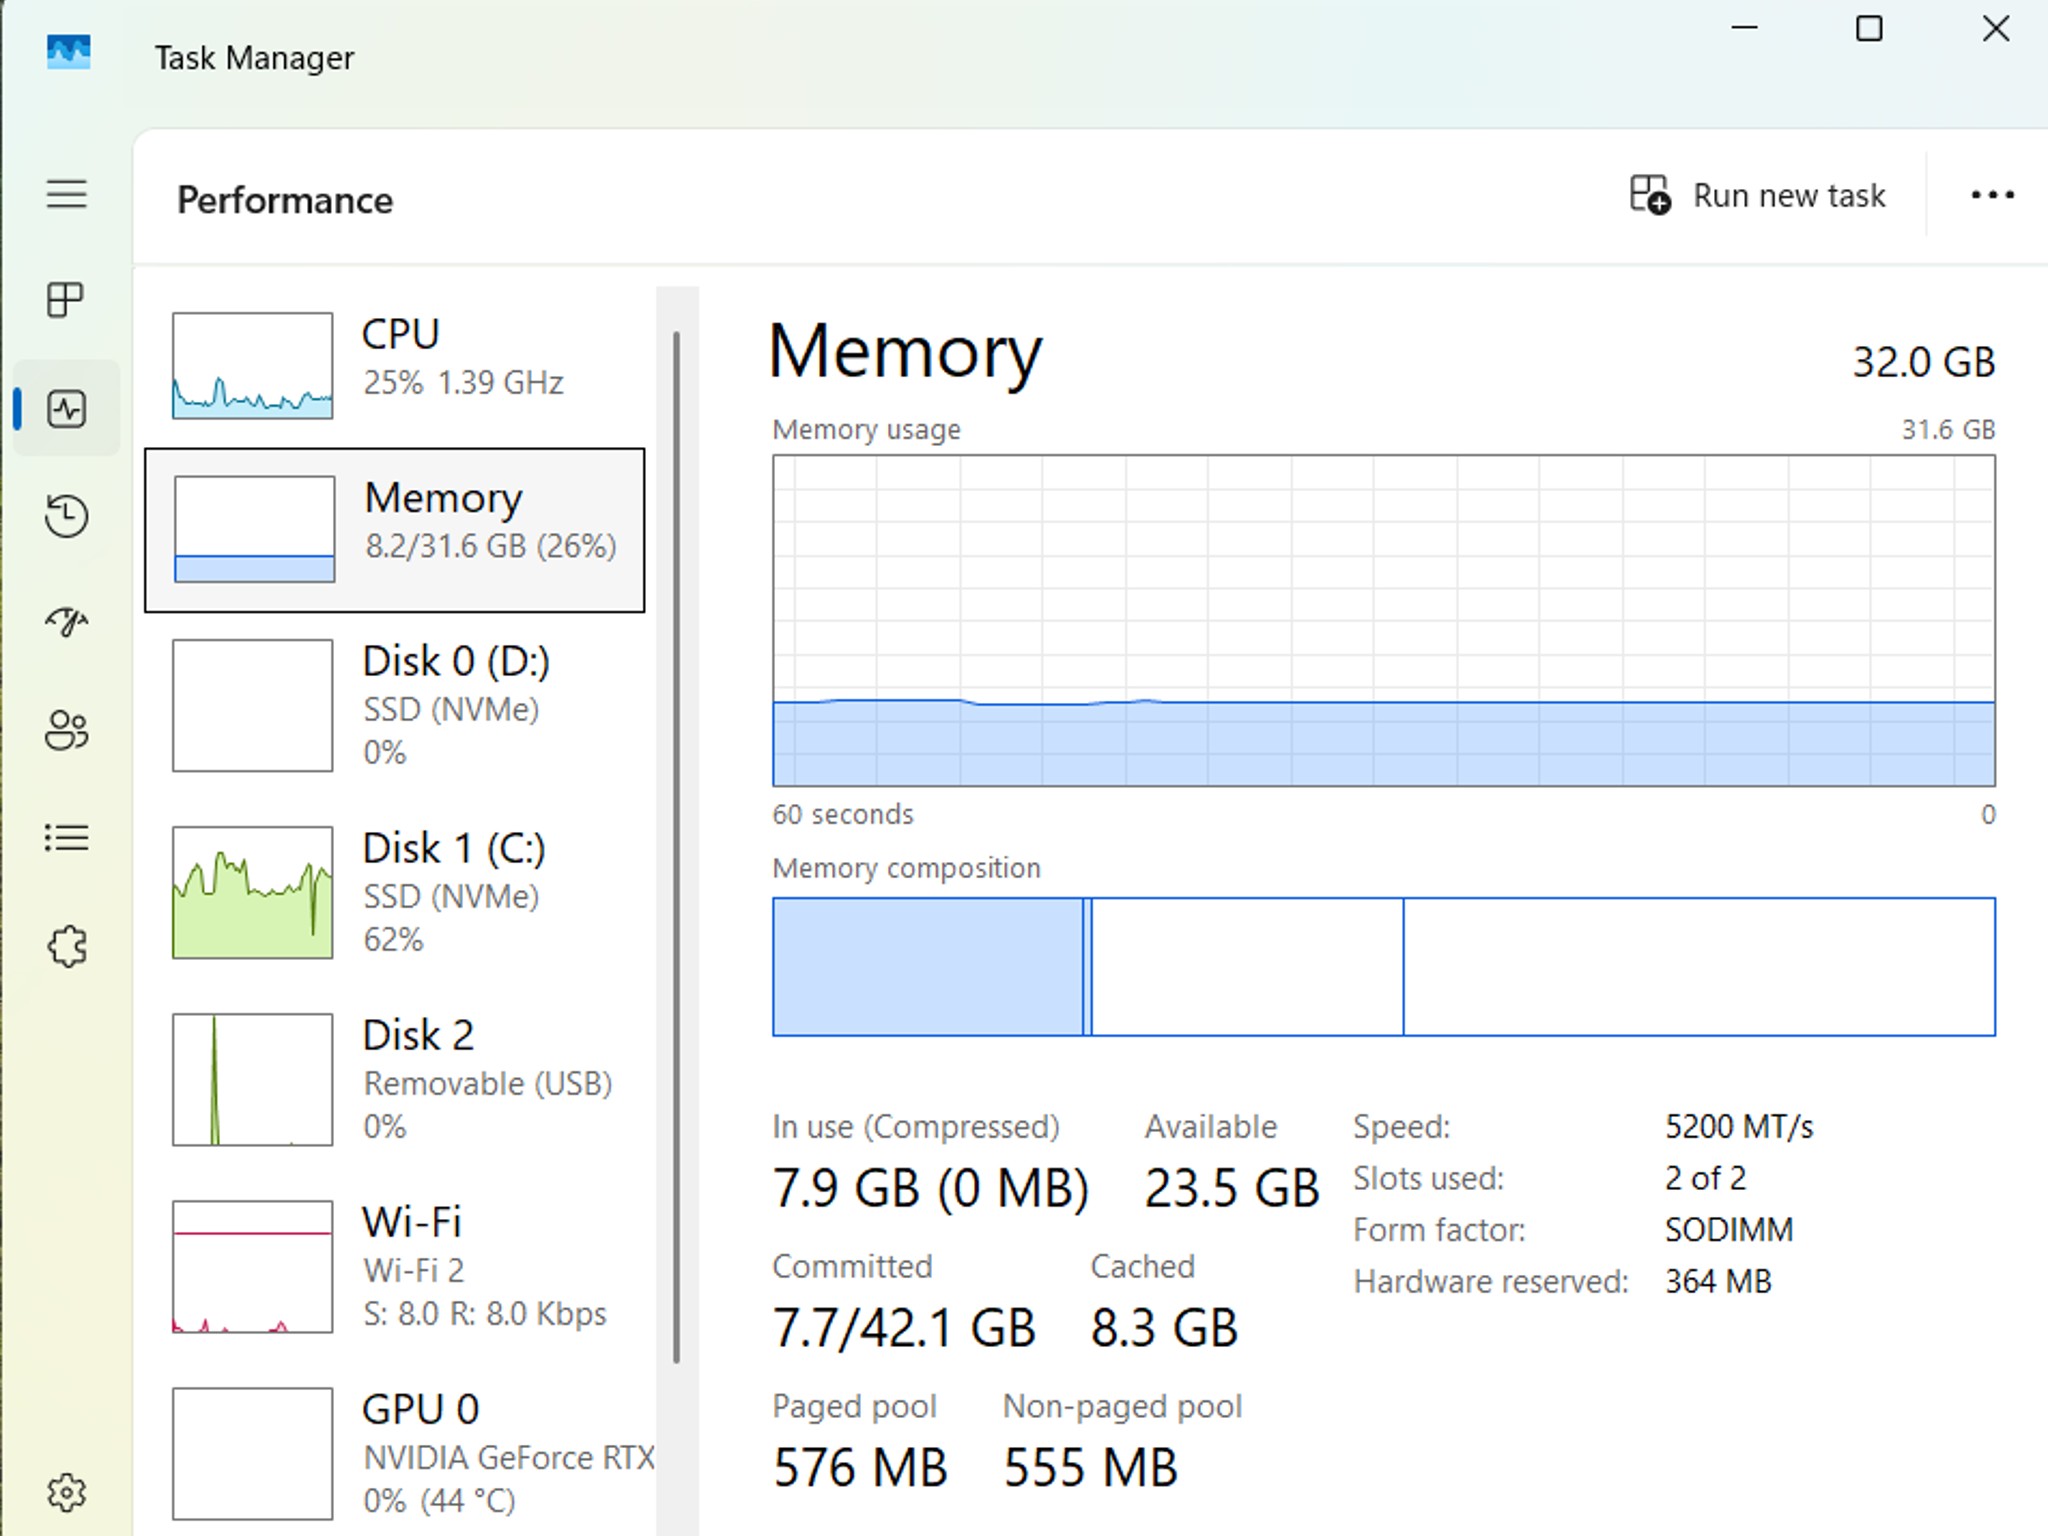Click the 31.6 GB graph maximum label
The image size is (2048, 1536).
click(1948, 430)
